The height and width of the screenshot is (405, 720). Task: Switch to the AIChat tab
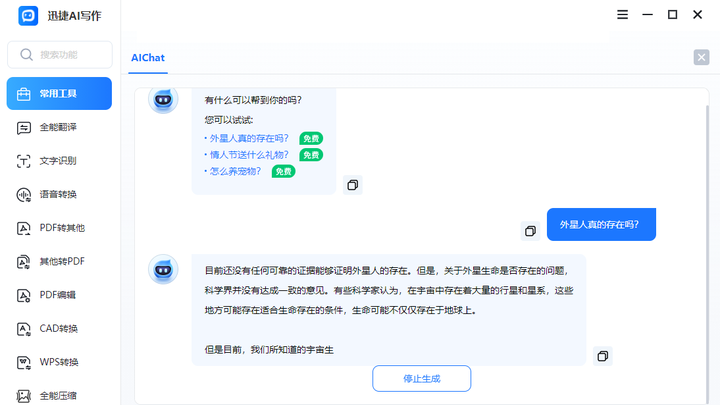pos(148,58)
